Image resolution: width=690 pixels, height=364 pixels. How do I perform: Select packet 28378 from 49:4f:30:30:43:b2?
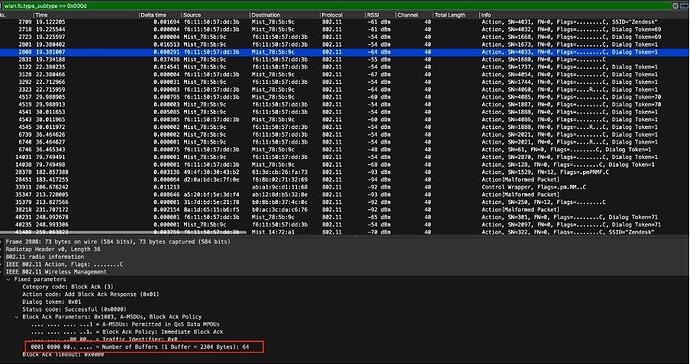click(x=345, y=172)
